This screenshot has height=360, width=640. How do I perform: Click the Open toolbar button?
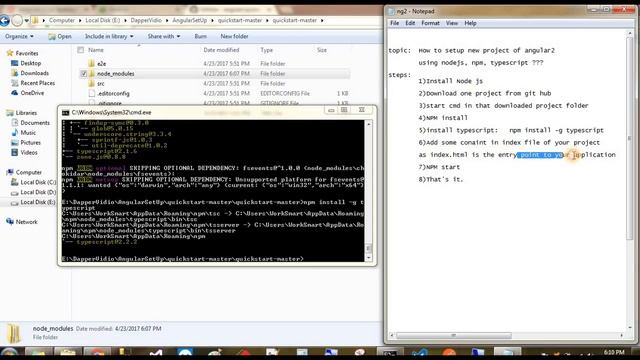tap(60, 37)
